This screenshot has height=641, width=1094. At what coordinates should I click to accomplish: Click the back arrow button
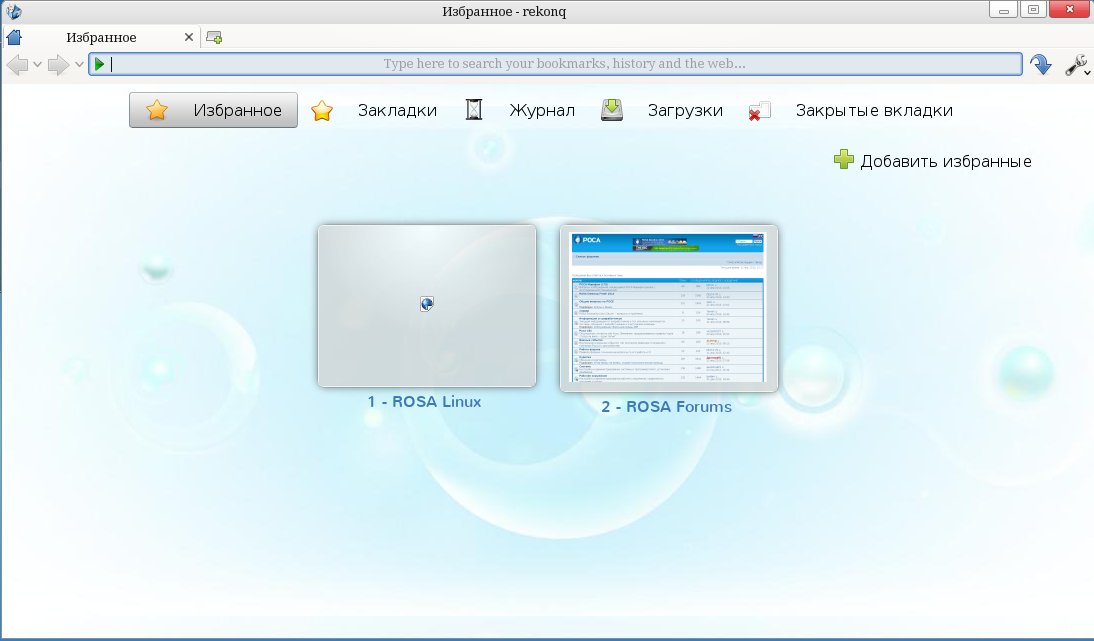[x=19, y=65]
